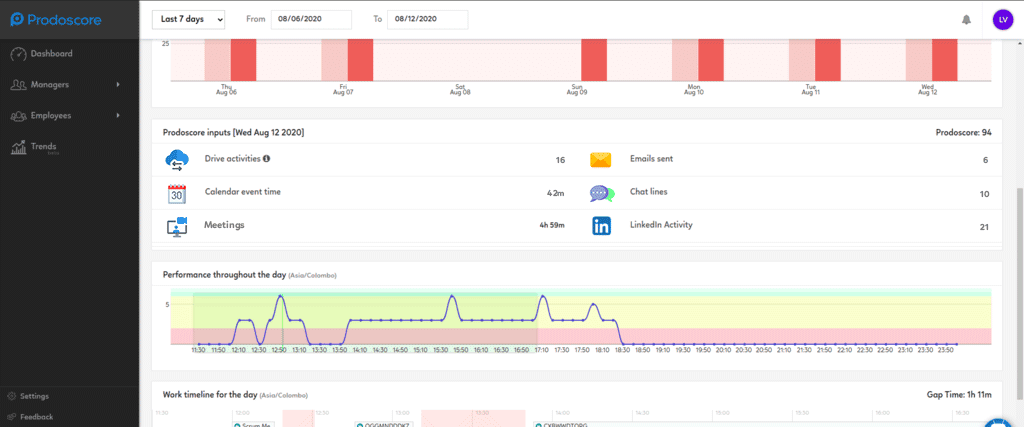Open Trends in the sidebar

coord(44,147)
